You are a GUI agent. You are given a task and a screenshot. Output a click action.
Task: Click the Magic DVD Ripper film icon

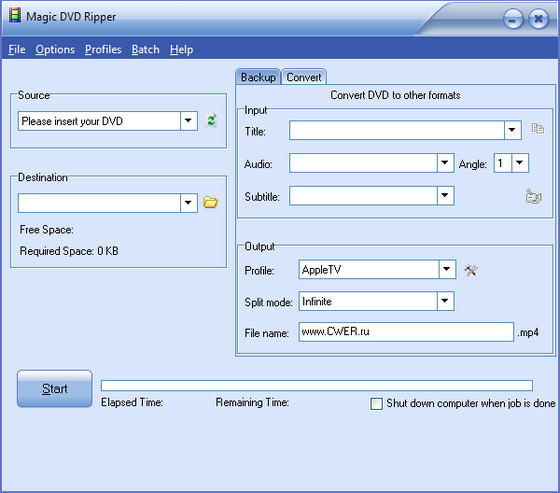tap(15, 16)
